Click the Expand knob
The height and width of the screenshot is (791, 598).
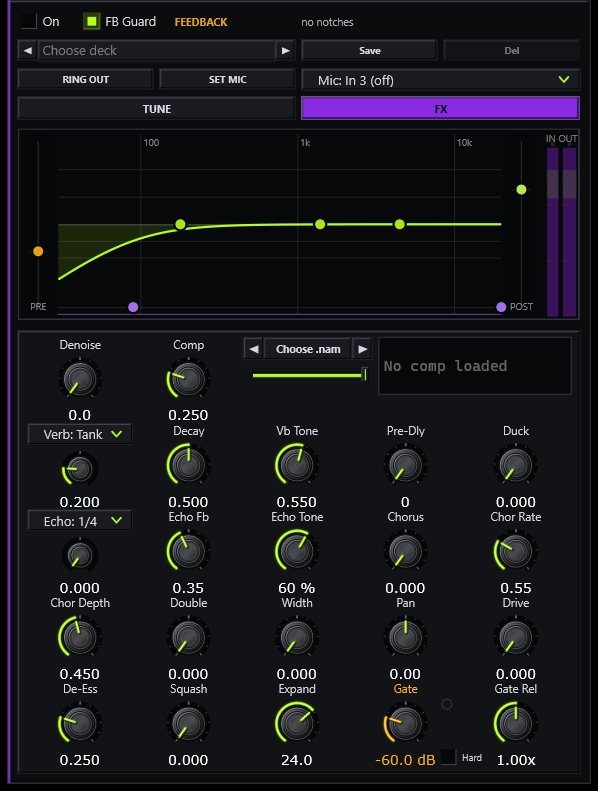(x=297, y=723)
